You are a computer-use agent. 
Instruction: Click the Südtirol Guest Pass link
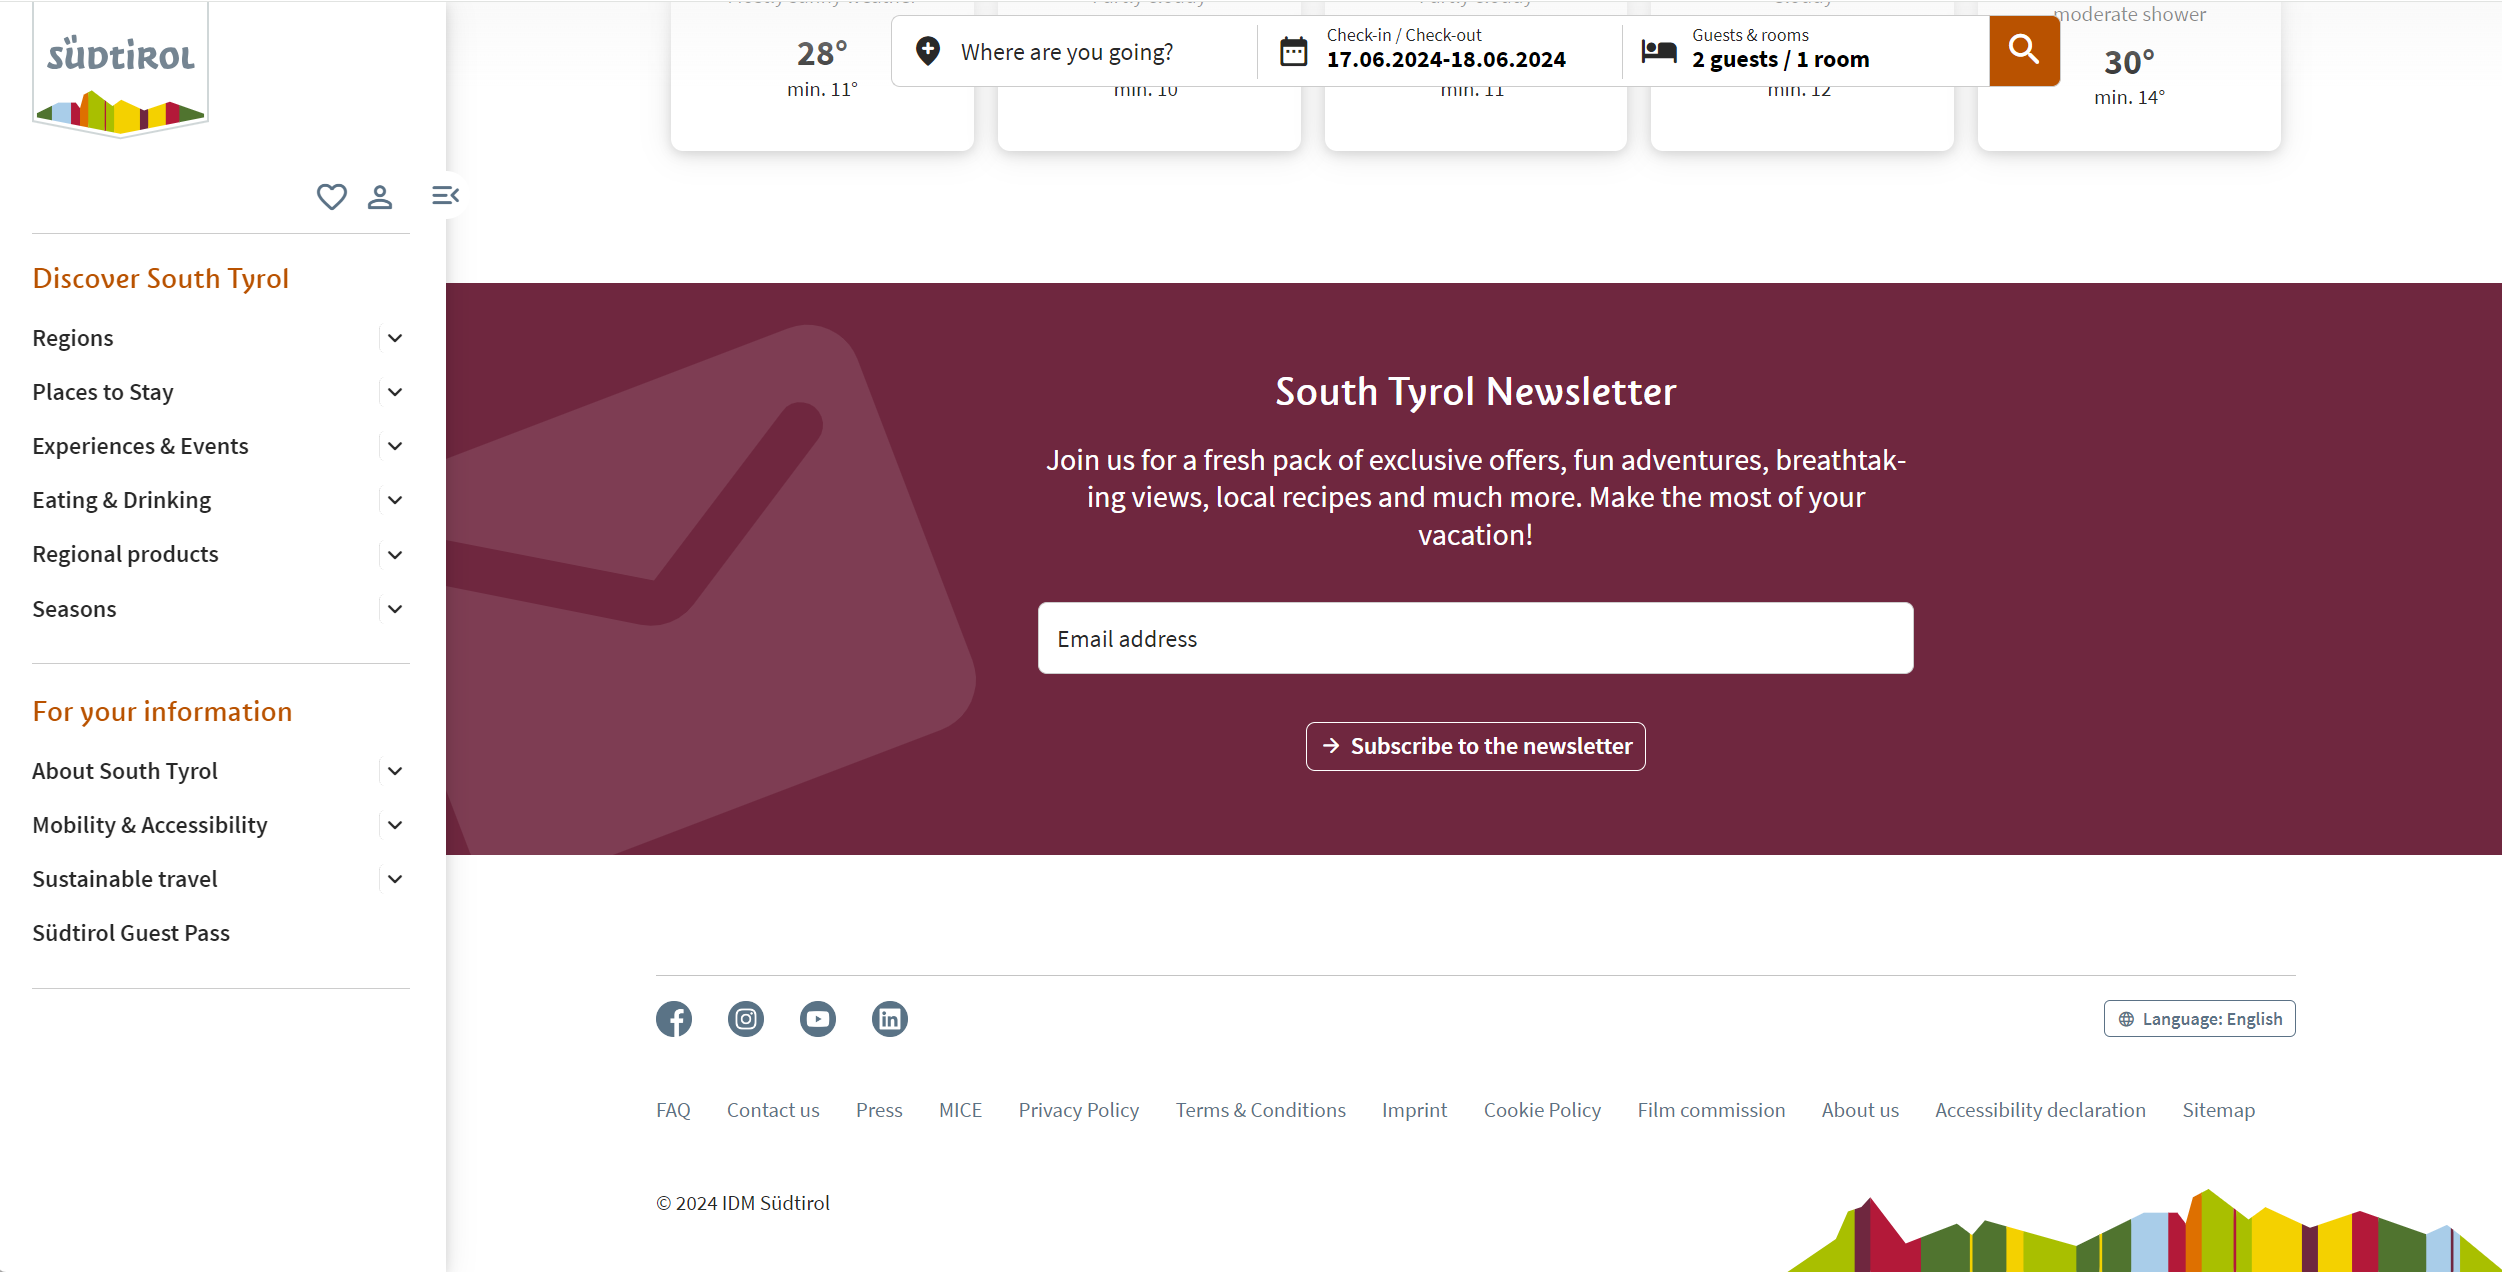point(131,931)
